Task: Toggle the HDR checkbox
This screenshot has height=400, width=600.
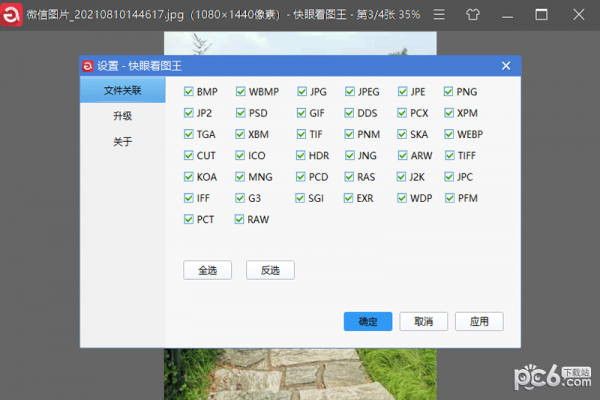Action: click(300, 155)
